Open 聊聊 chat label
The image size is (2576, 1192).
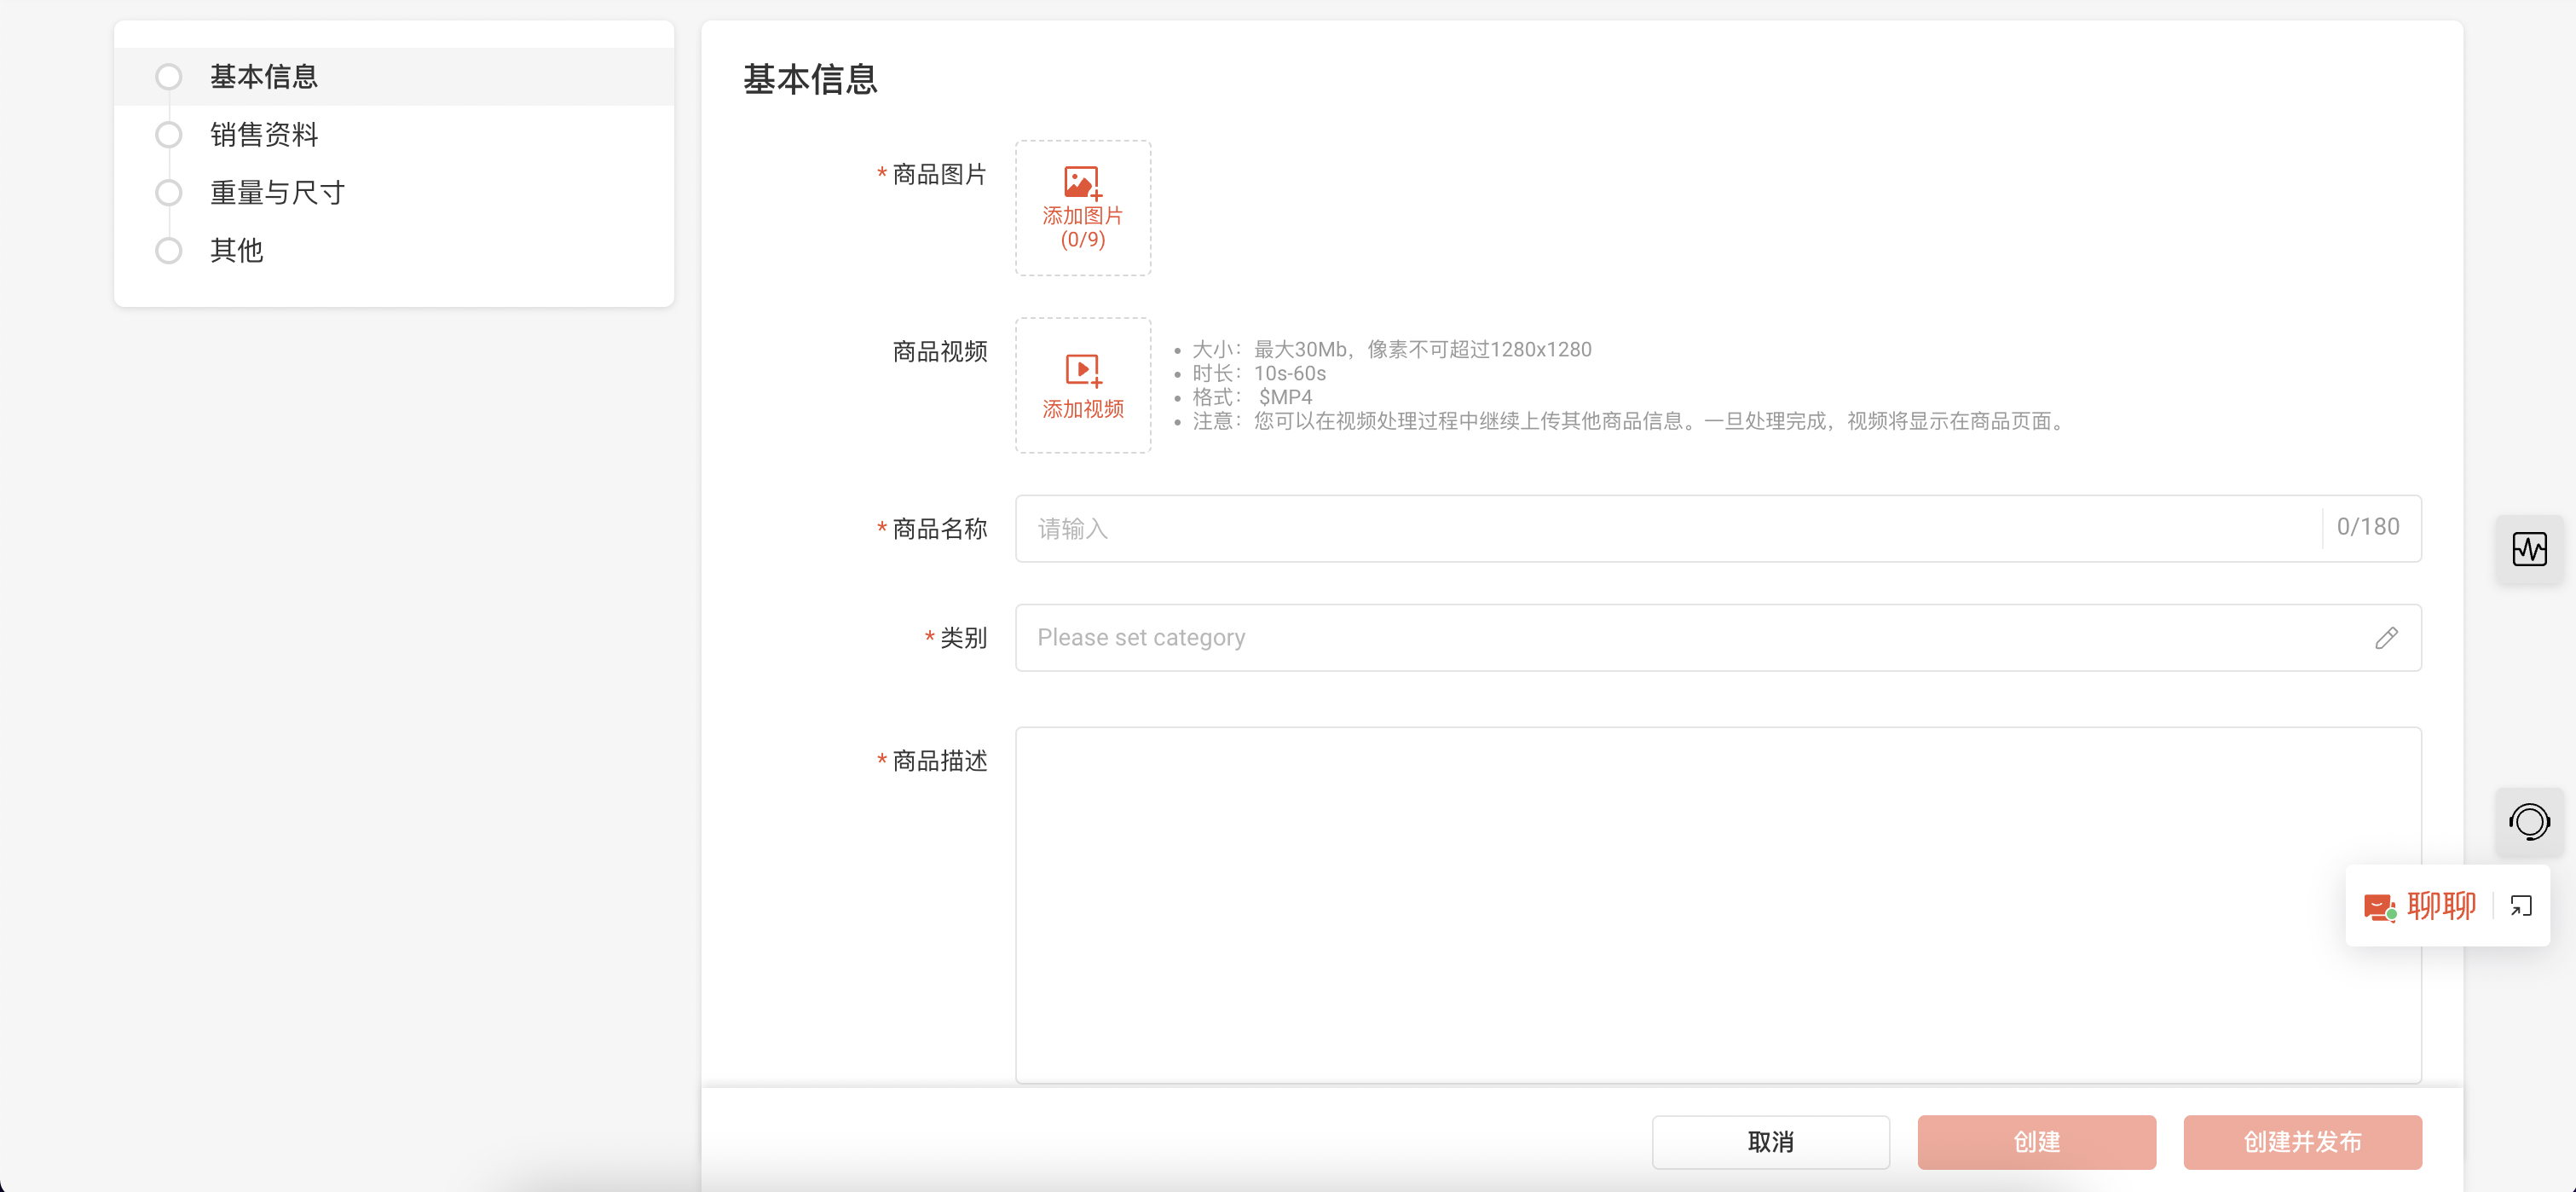pos(2441,906)
